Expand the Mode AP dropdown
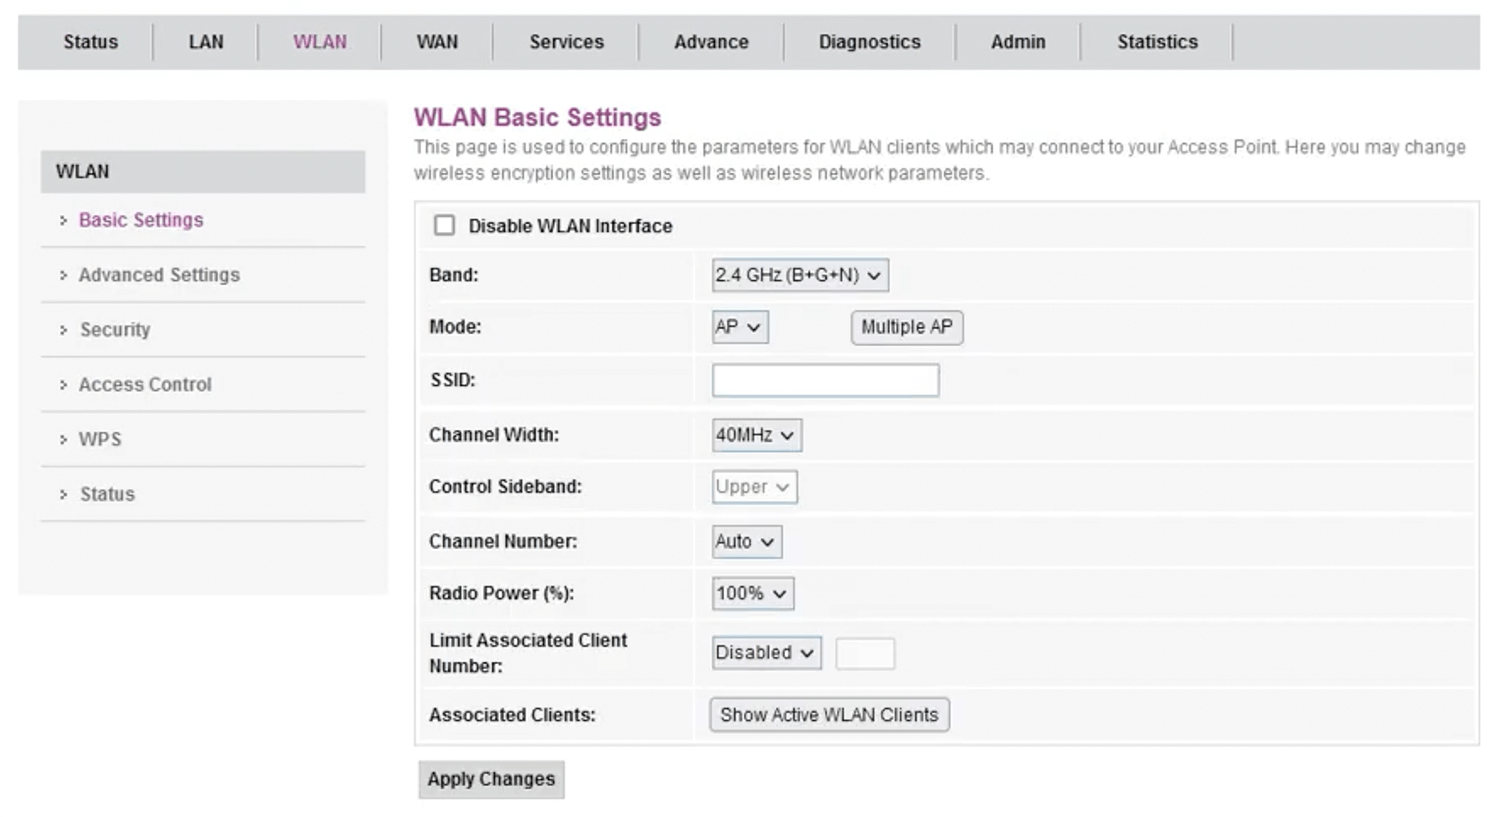Screen dimensions: 1500x817 (x=739, y=327)
